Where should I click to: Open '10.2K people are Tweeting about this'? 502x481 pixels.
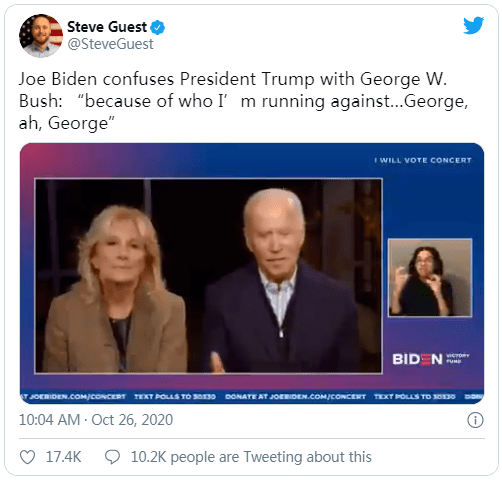[251, 457]
